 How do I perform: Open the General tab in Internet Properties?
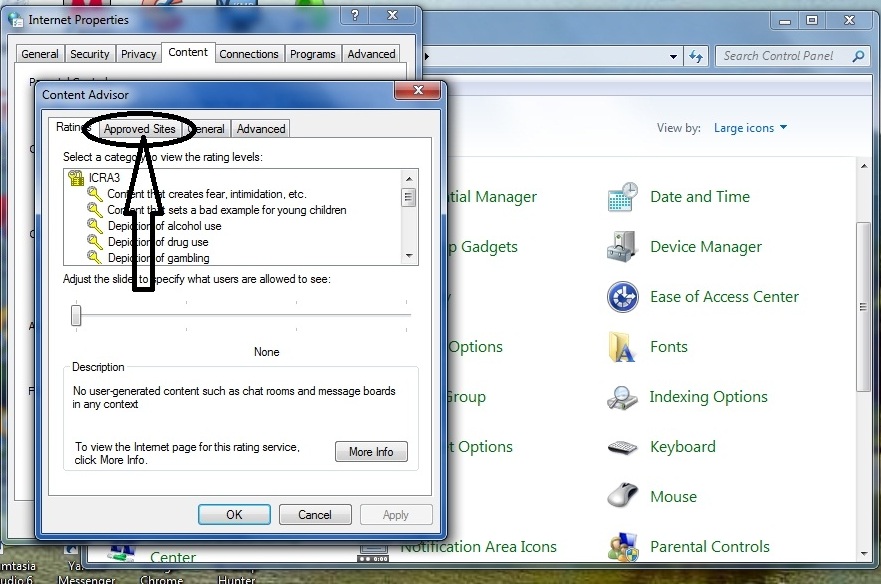pos(39,54)
